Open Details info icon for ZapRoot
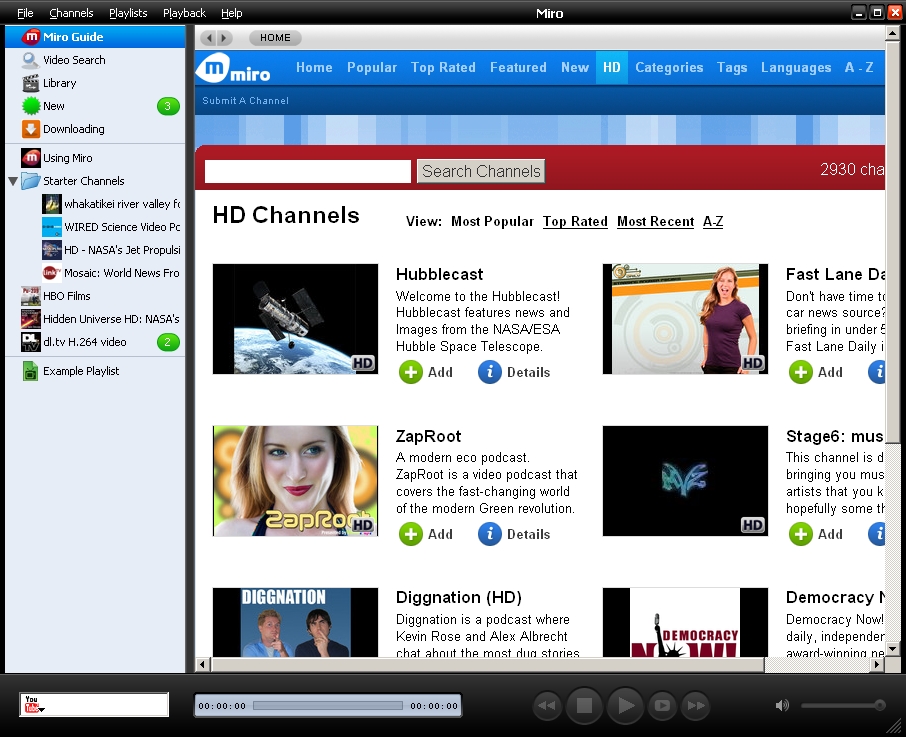This screenshot has width=906, height=737. click(x=489, y=534)
